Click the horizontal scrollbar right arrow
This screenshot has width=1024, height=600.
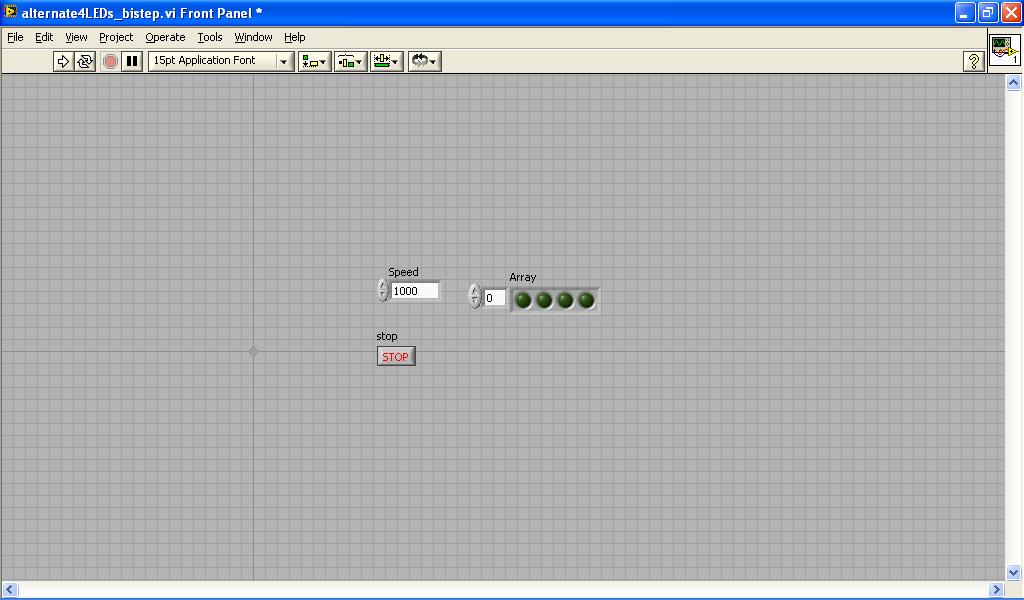point(997,590)
